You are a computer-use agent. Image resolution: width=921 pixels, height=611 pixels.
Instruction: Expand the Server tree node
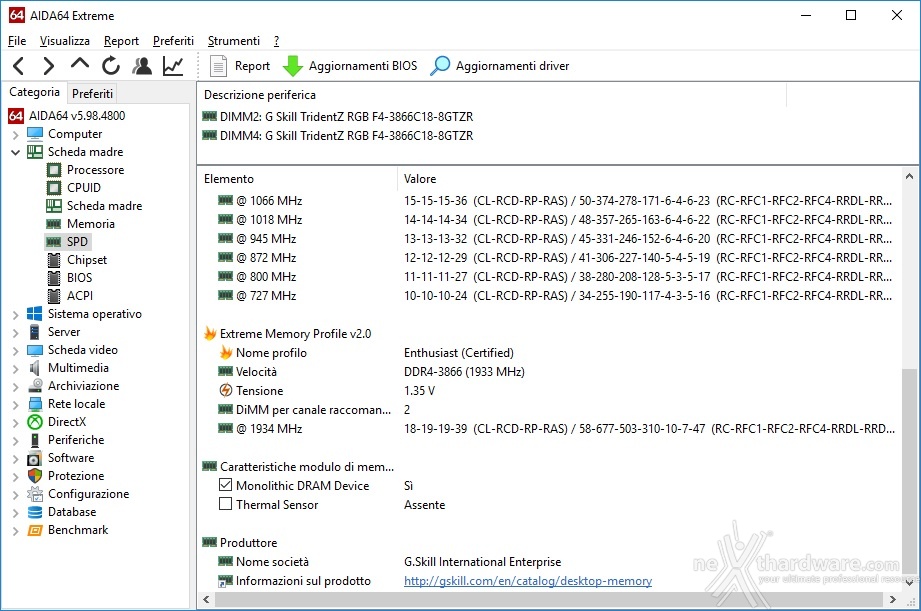15,333
